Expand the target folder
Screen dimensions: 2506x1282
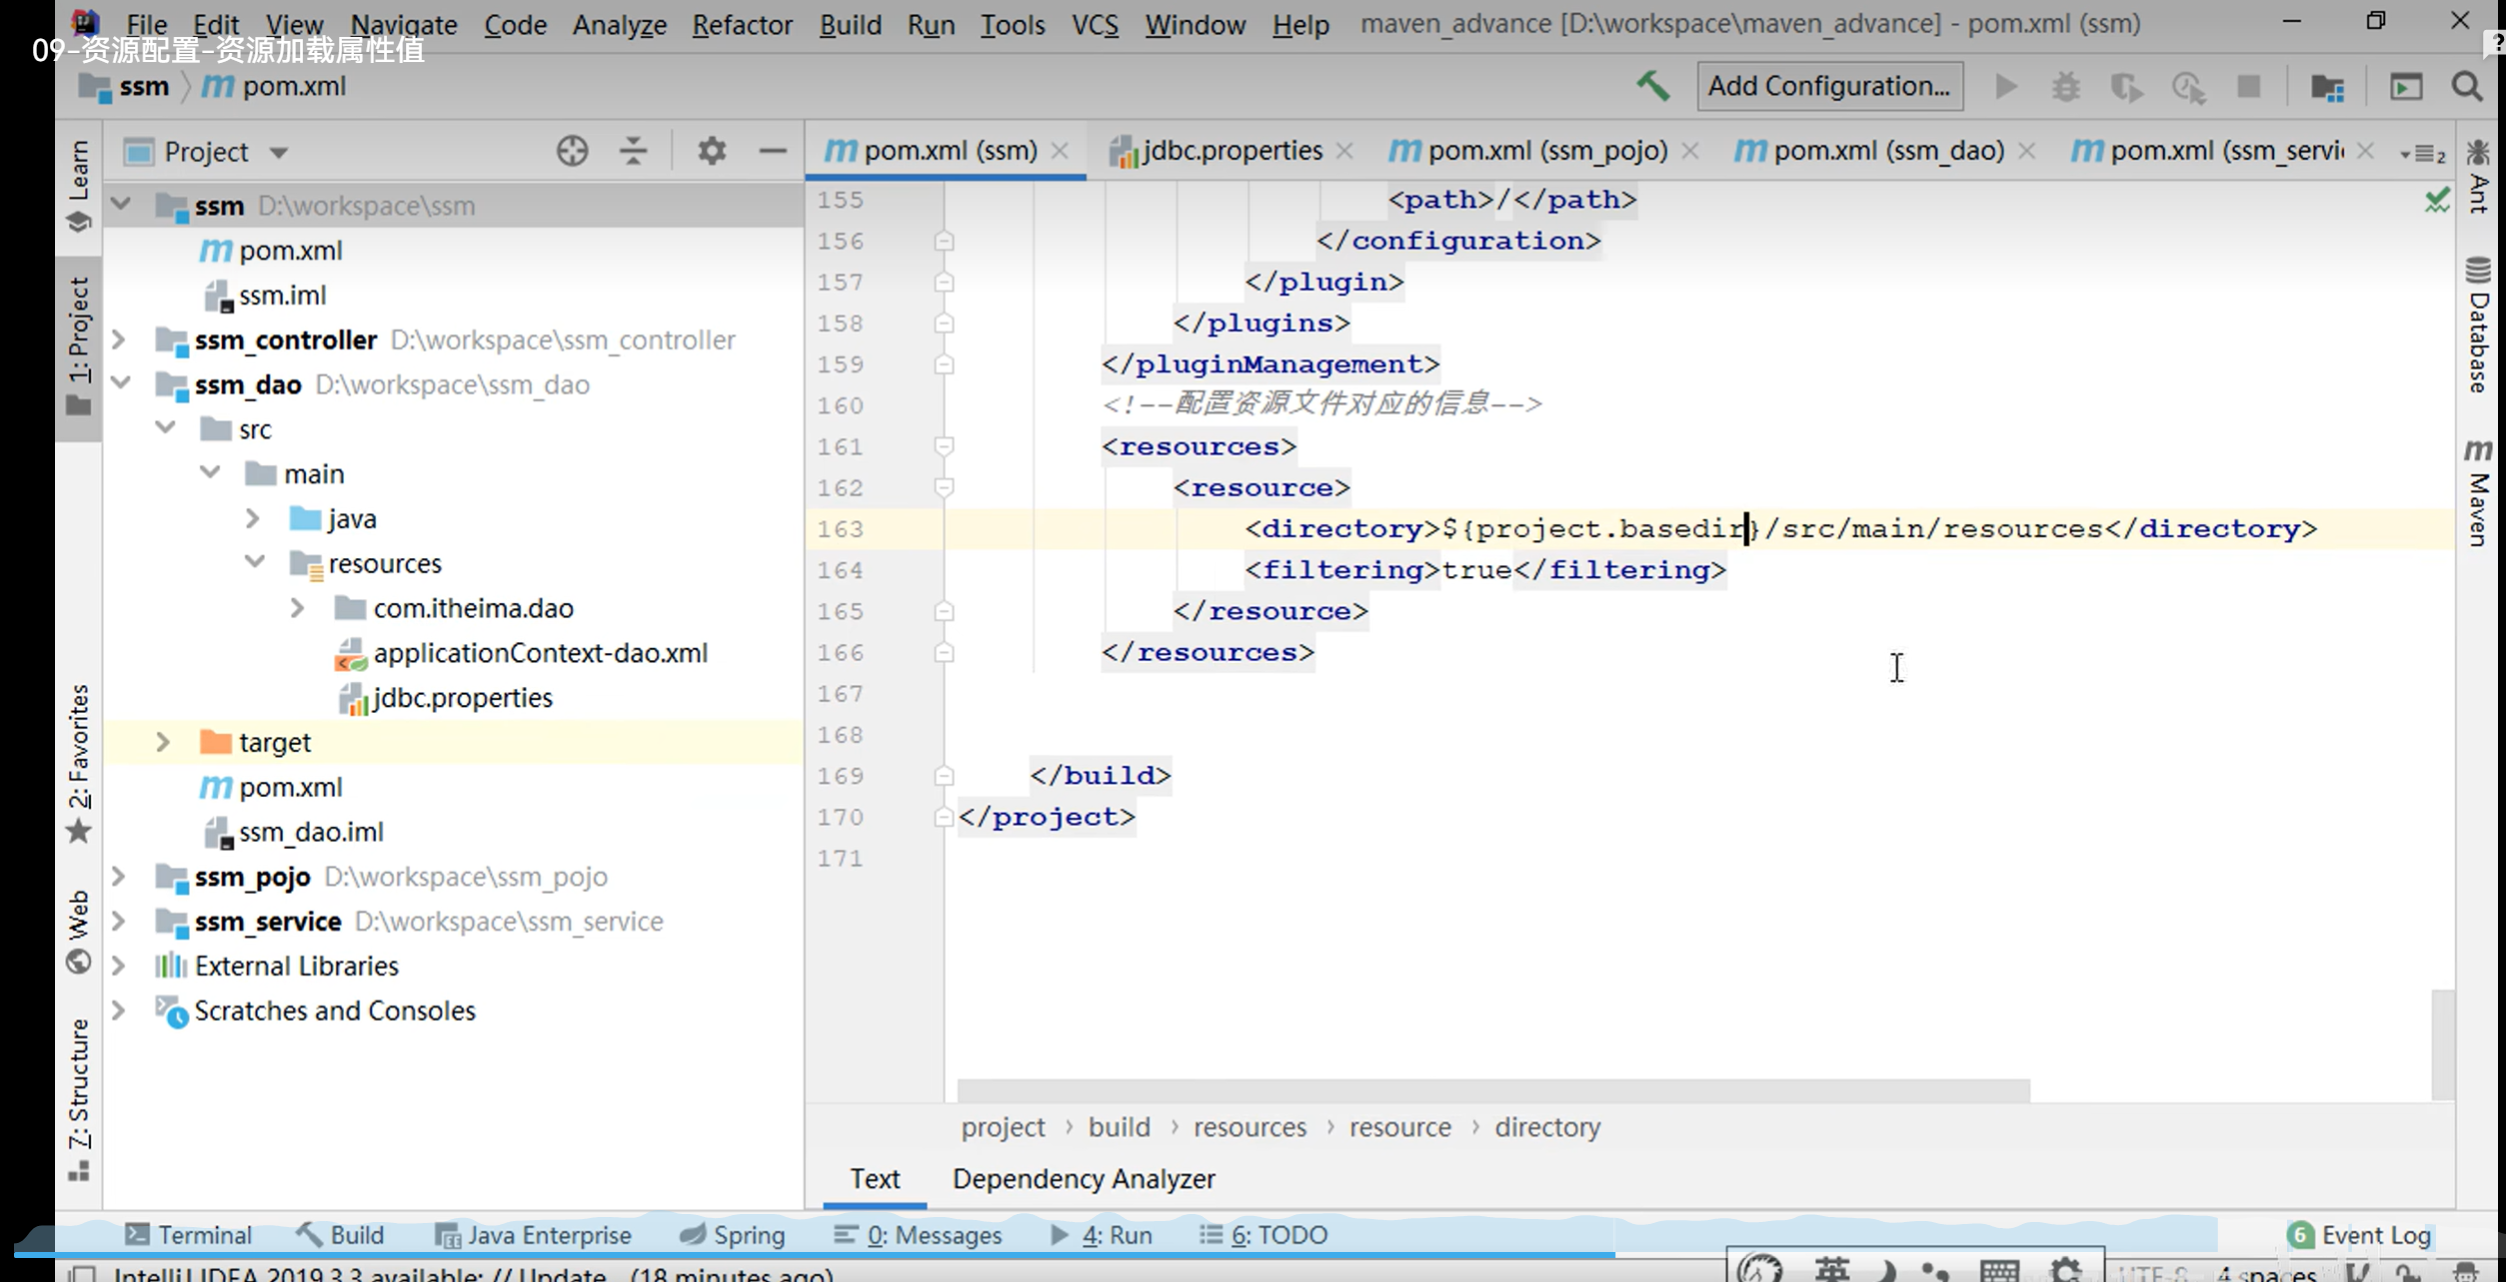(x=163, y=742)
